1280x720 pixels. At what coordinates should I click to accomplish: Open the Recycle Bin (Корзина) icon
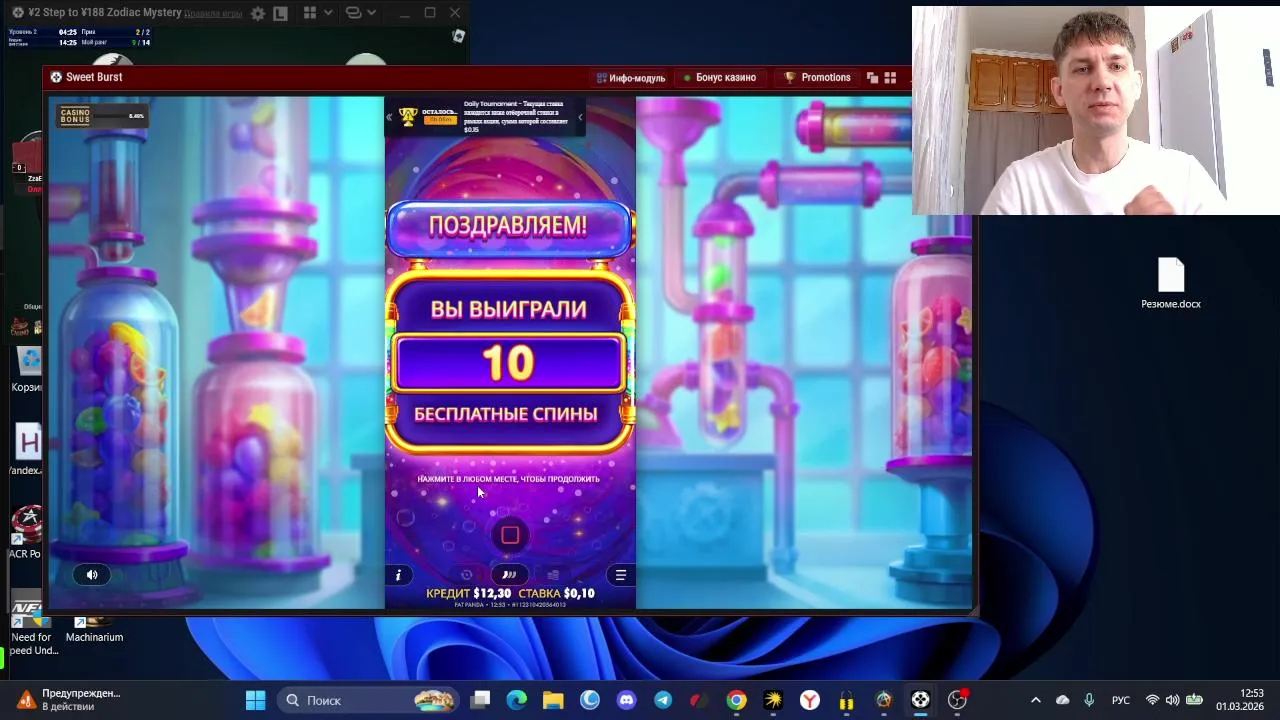[x=28, y=370]
